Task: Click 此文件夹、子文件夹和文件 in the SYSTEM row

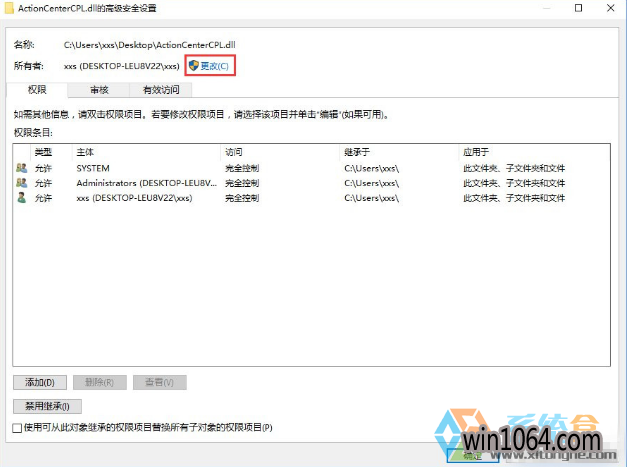Action: [514, 168]
